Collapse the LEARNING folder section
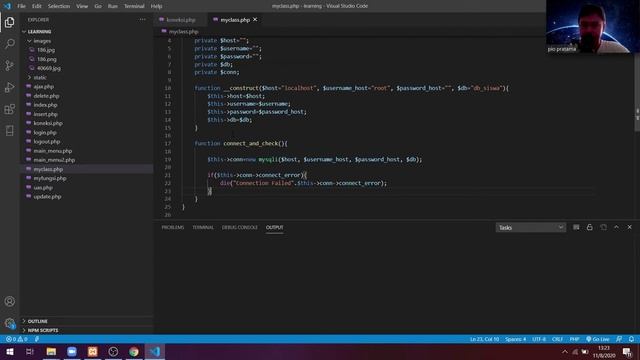Viewport: 640px width, 360px height. coord(39,31)
